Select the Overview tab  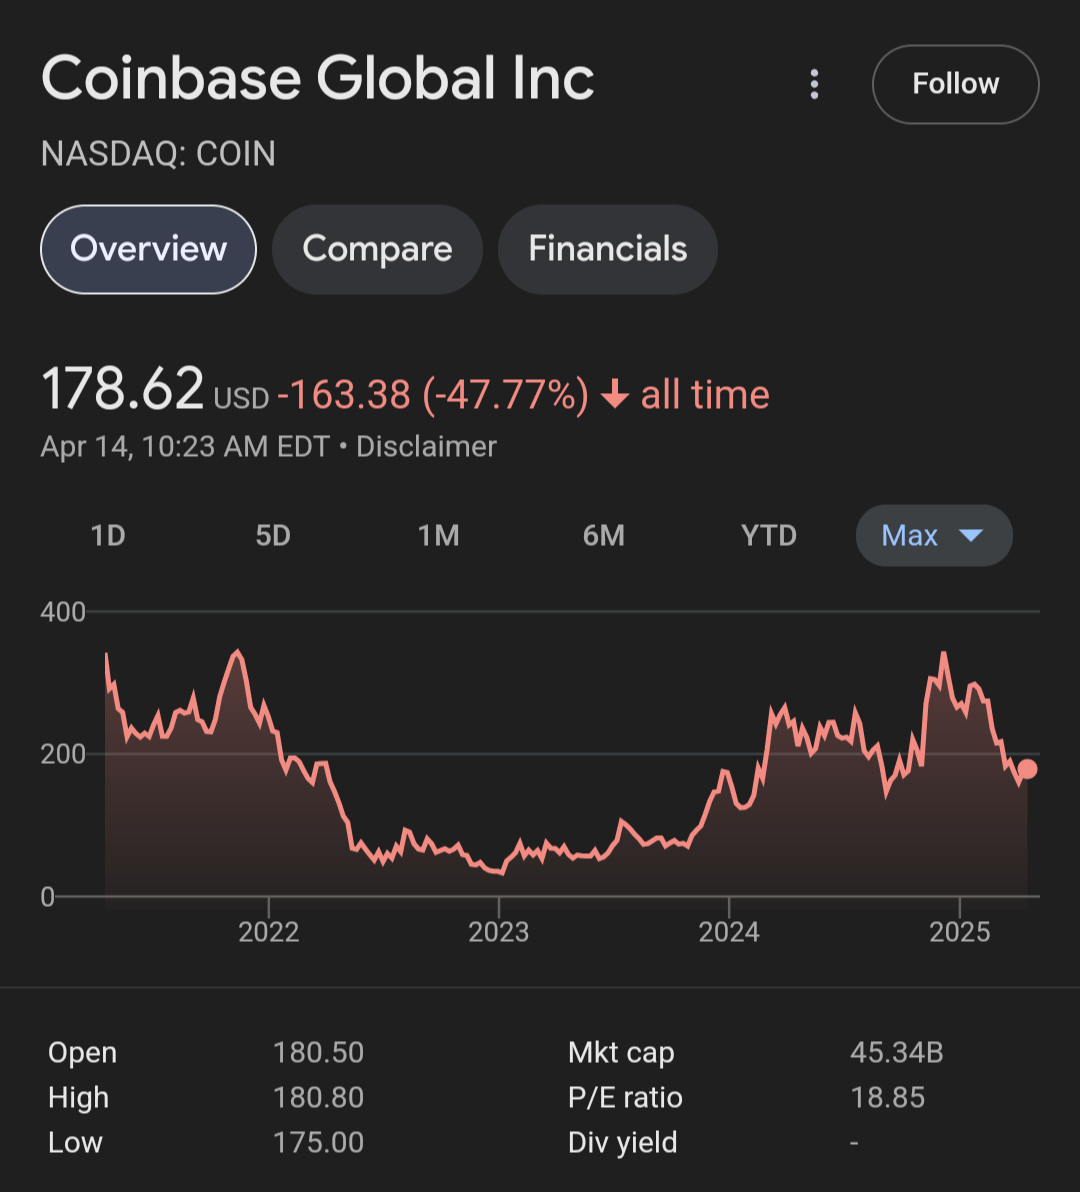click(x=148, y=249)
